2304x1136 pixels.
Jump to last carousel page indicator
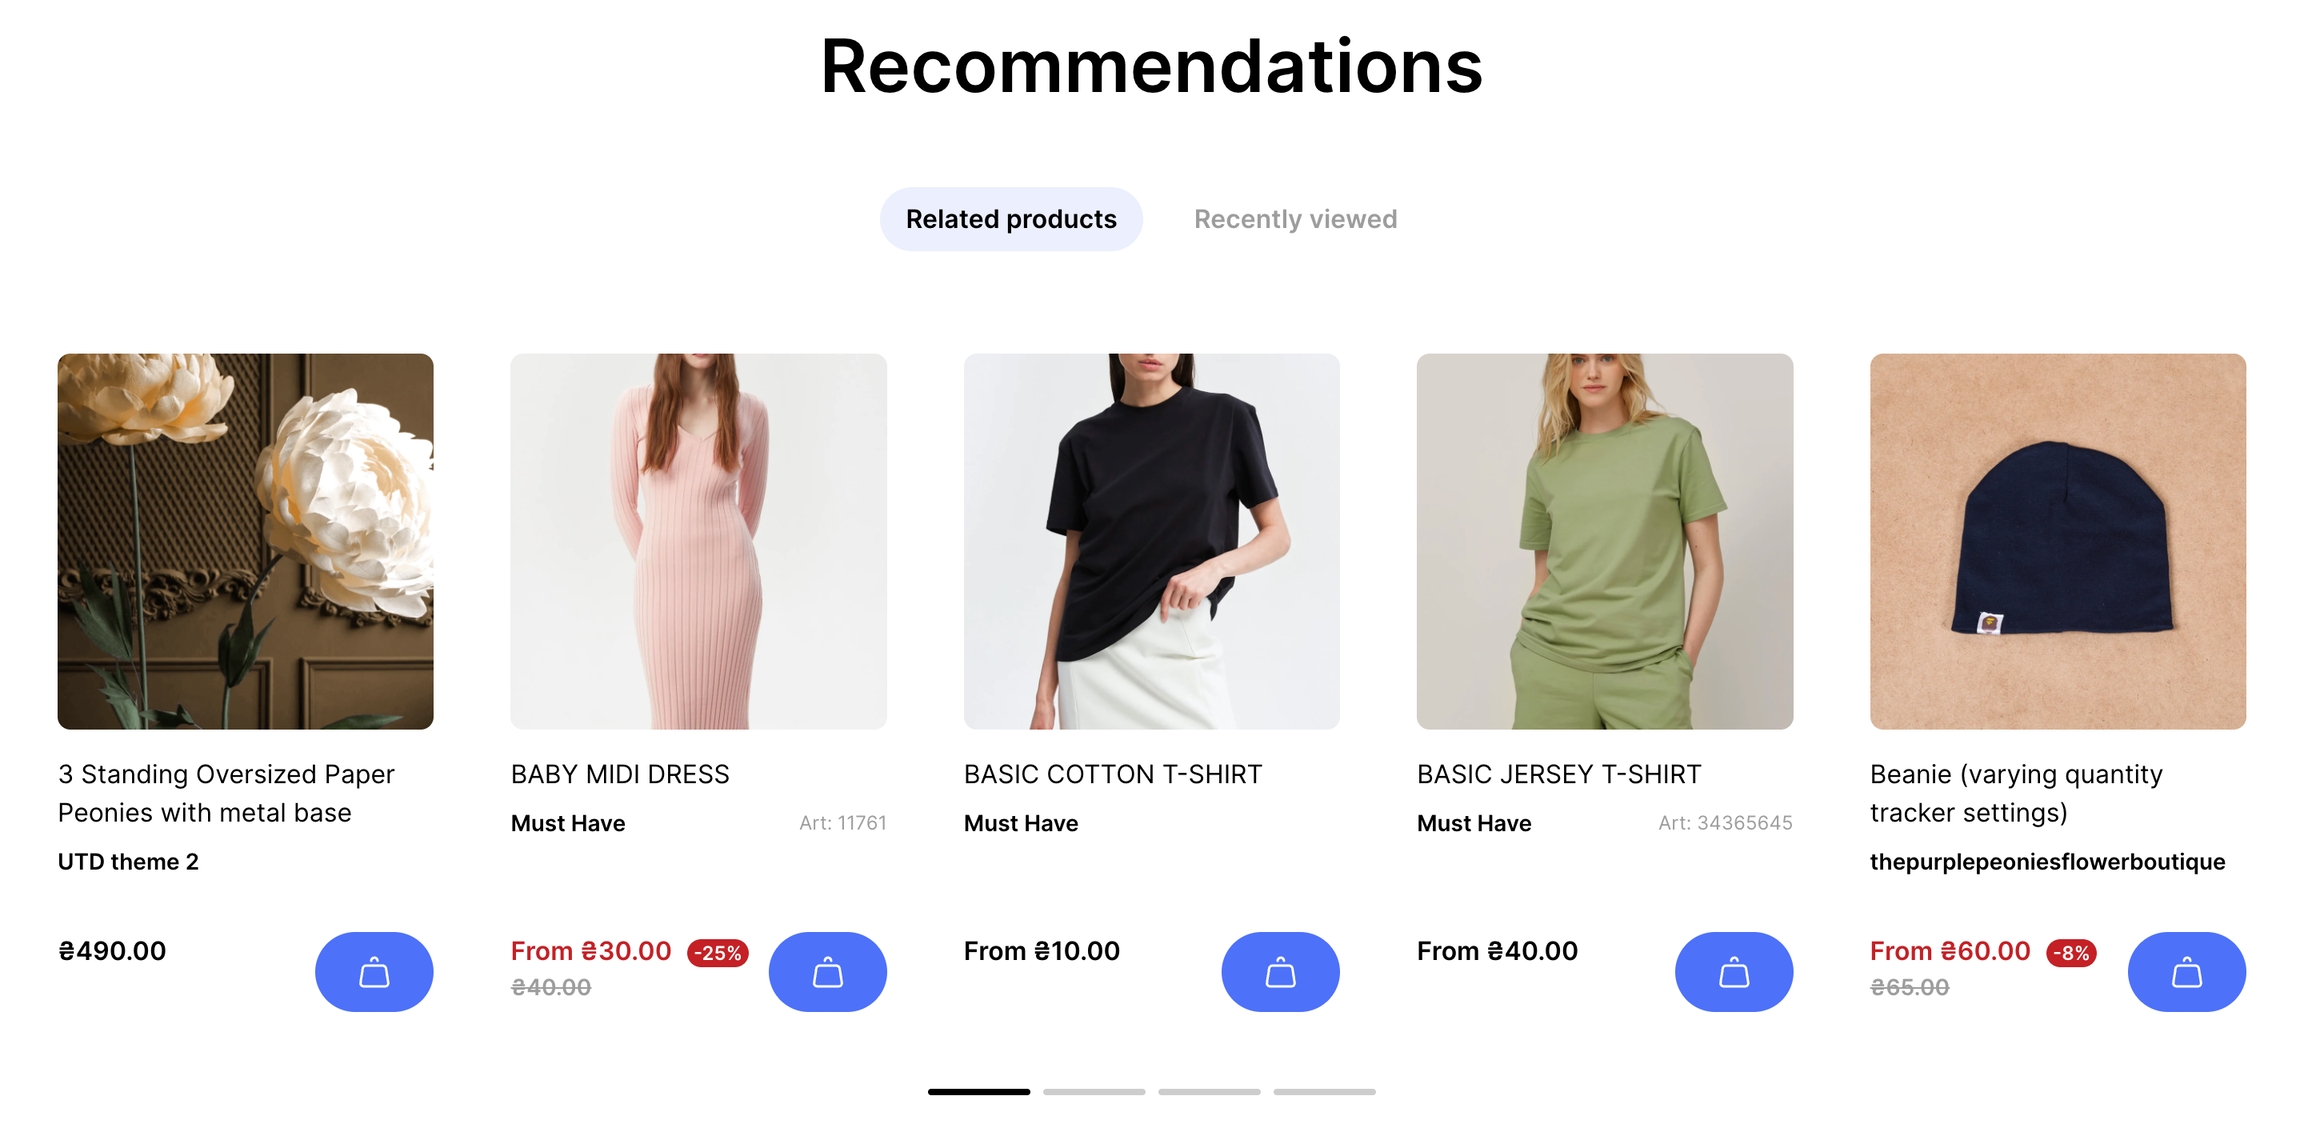1324,1091
